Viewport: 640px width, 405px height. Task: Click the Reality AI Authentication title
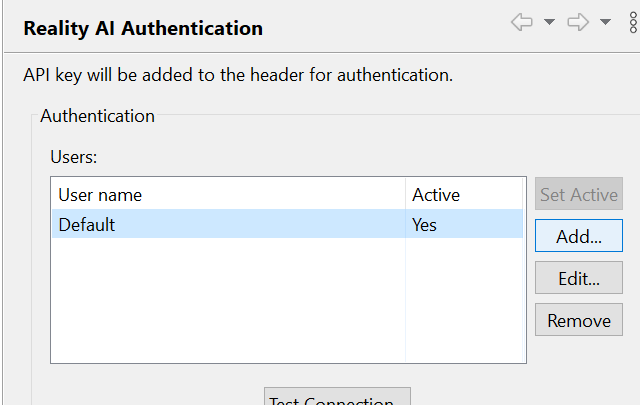(143, 28)
